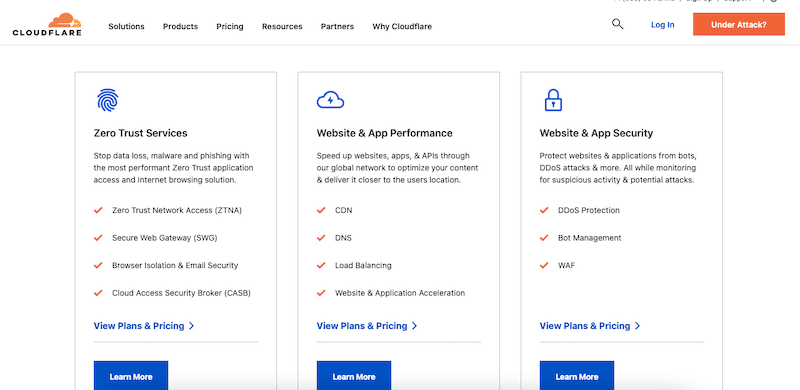Click checkmark beside DDoS Protection
Viewport: 800px width, 390px height.
pos(544,210)
